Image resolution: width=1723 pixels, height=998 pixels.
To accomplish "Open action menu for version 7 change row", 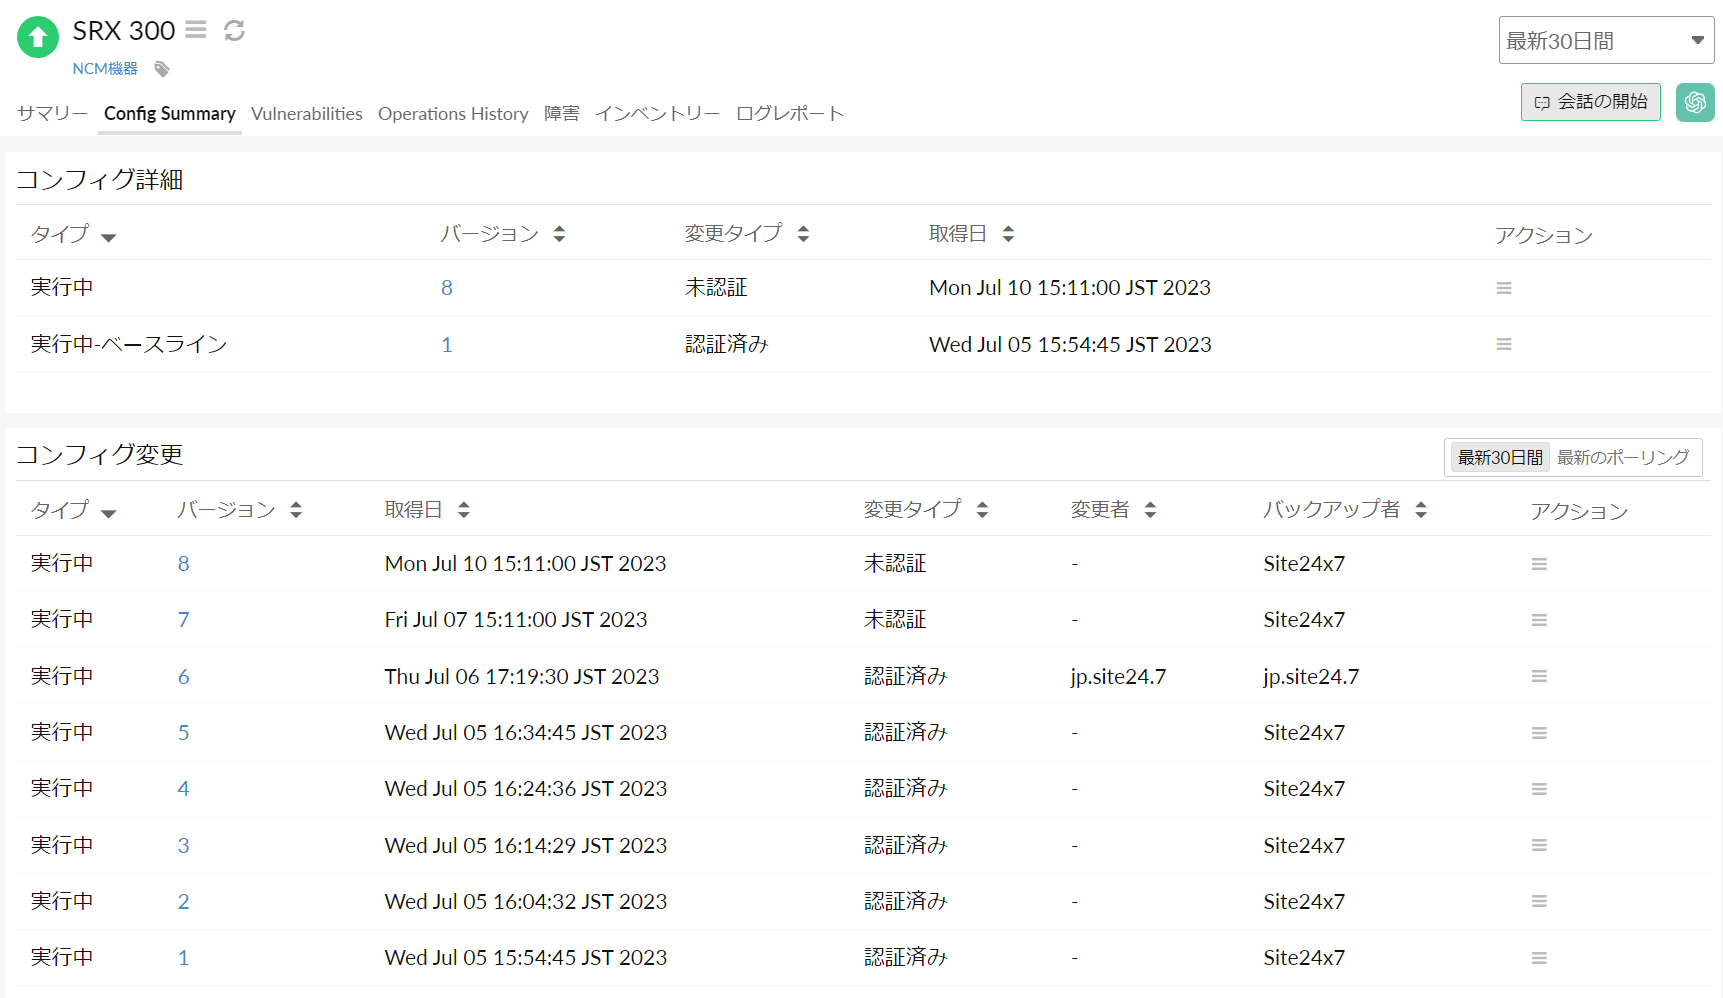I will pyautogui.click(x=1539, y=620).
